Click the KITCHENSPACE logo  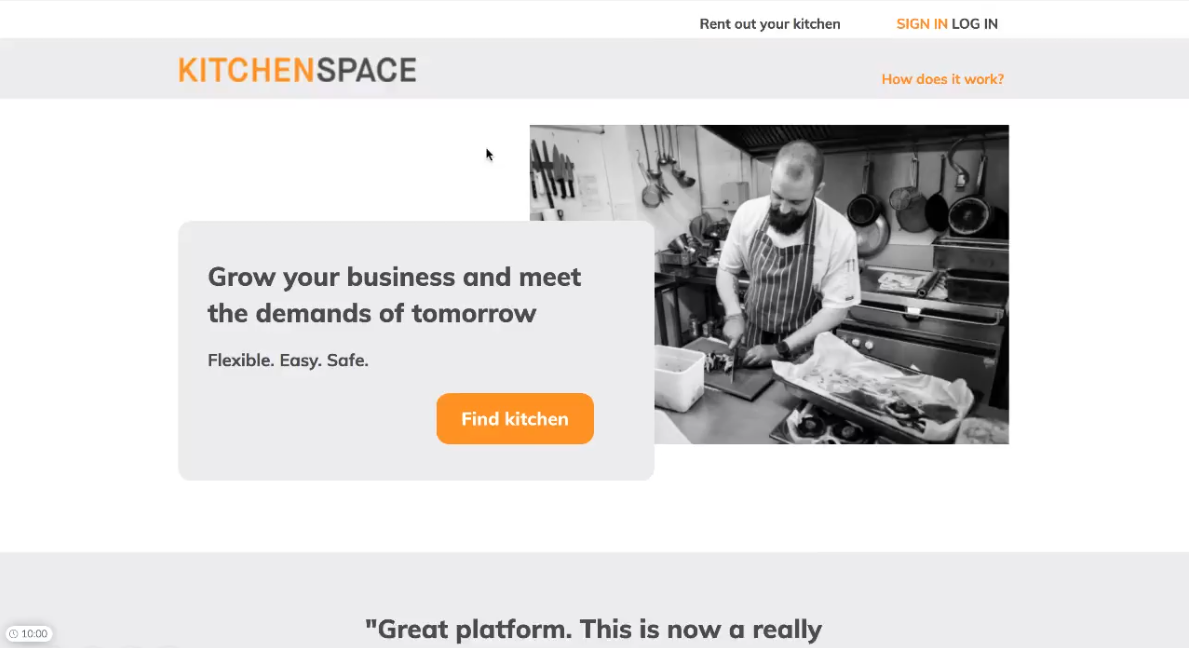(x=297, y=70)
